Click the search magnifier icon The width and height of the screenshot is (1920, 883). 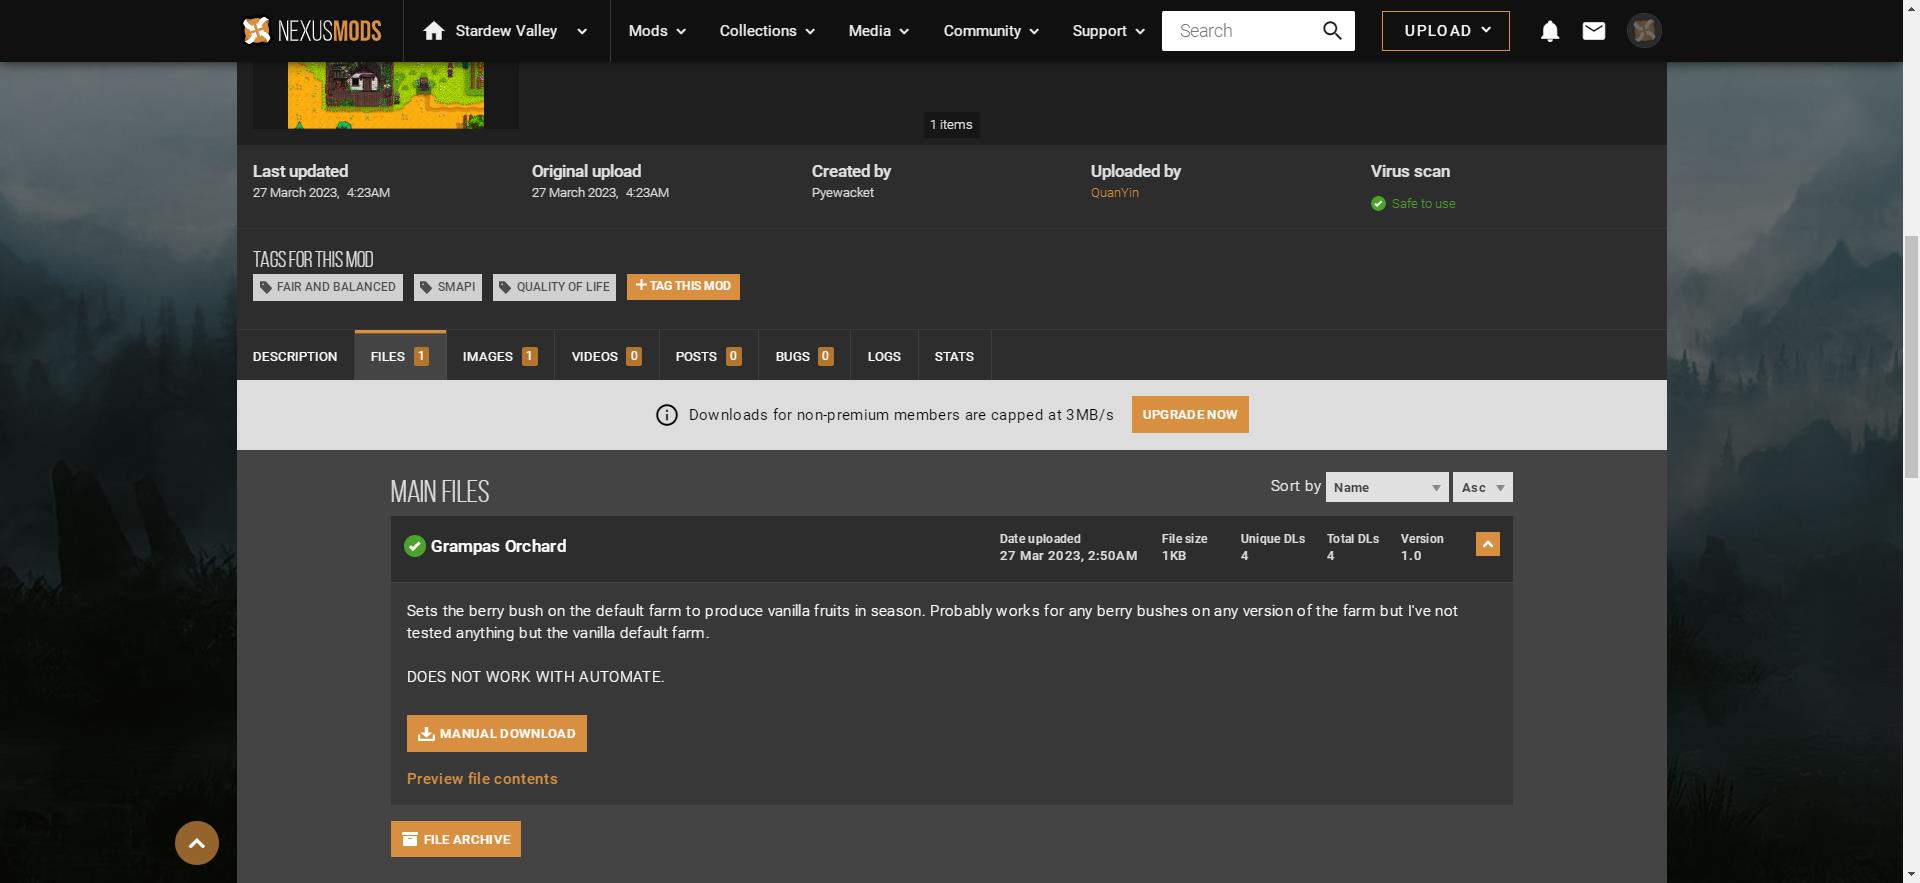click(x=1332, y=31)
